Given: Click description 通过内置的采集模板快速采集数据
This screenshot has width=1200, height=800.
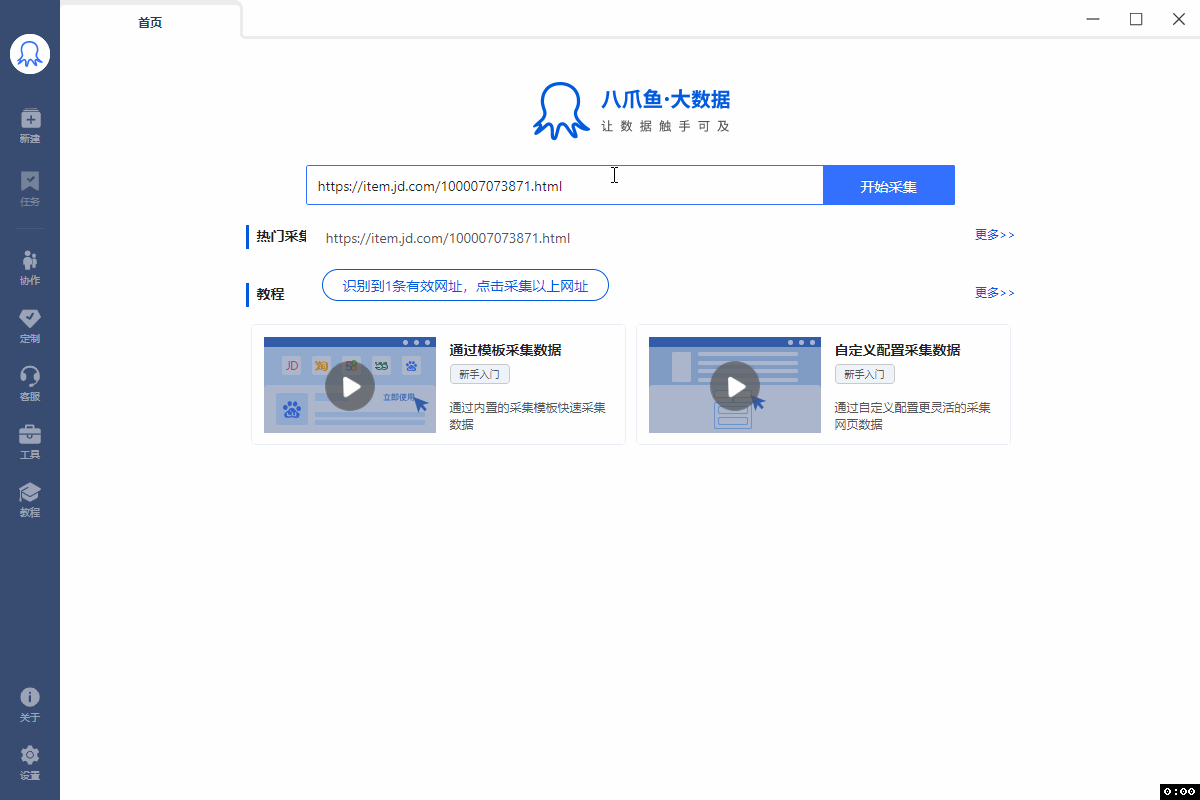Looking at the screenshot, I should 528,416.
